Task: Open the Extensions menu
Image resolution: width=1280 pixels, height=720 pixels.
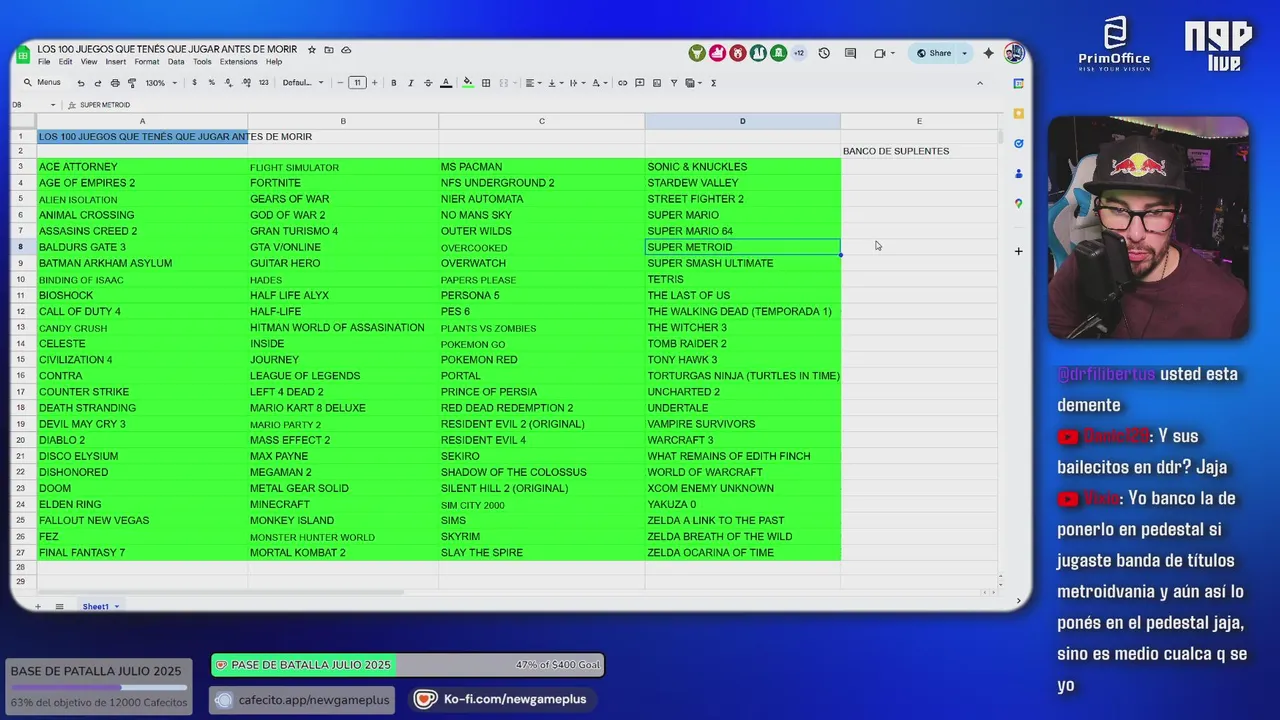Action: click(x=239, y=62)
